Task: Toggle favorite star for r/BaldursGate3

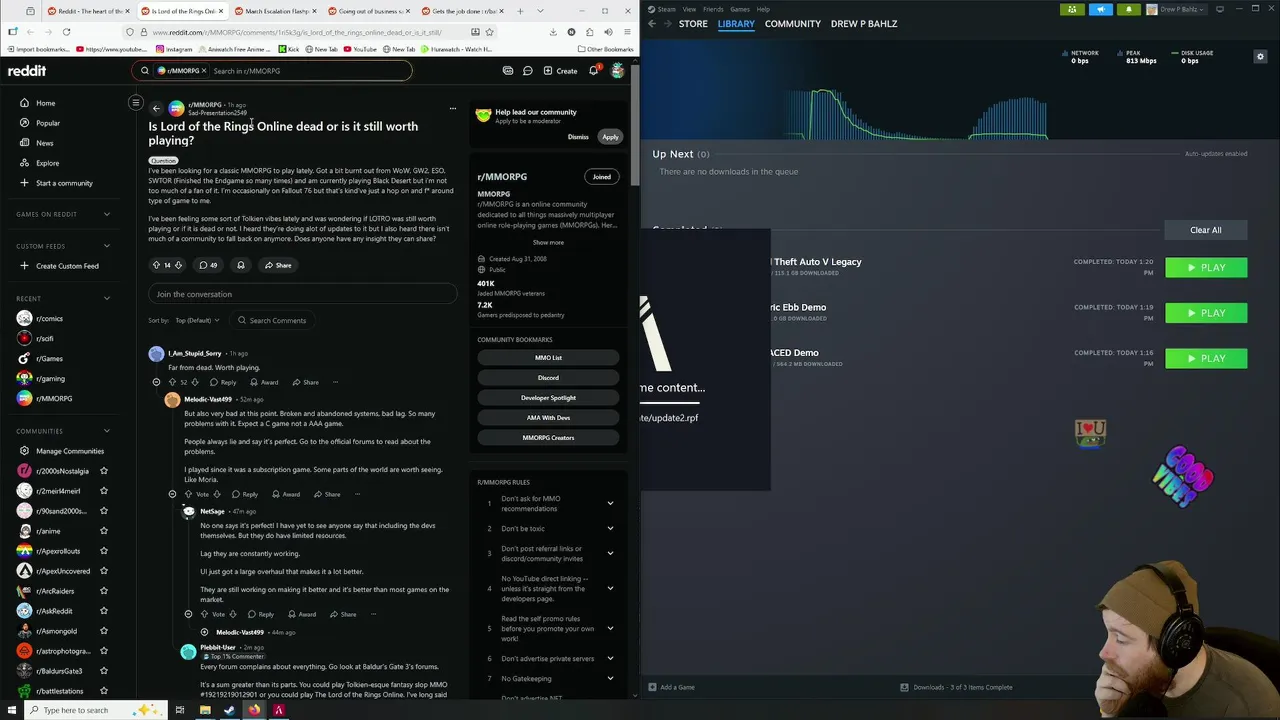Action: [103, 671]
